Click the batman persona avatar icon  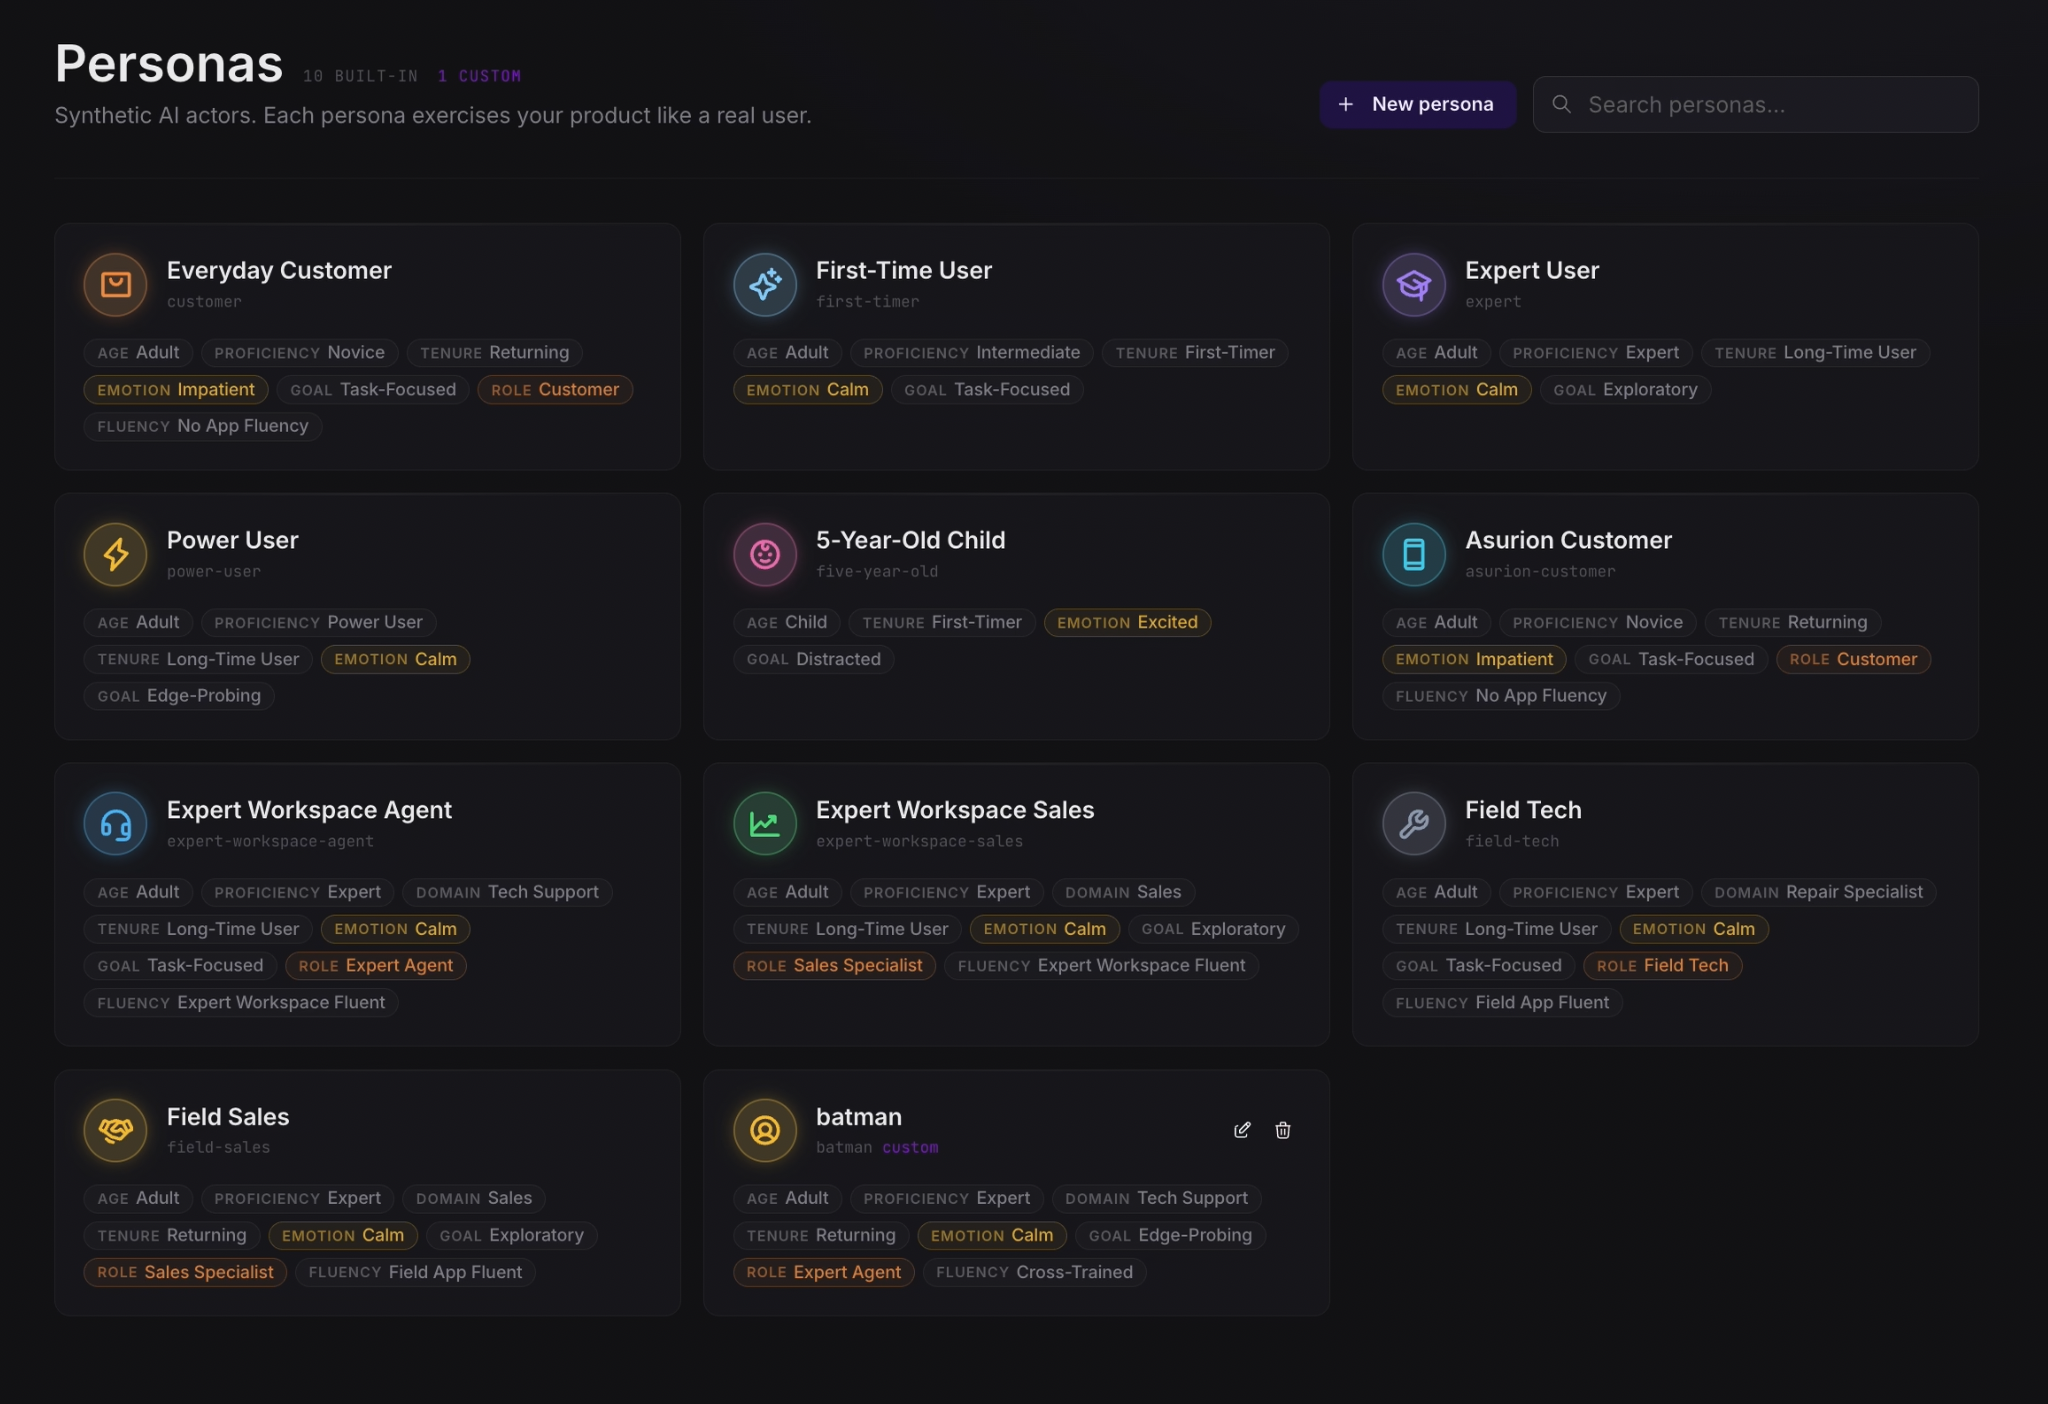765,1130
